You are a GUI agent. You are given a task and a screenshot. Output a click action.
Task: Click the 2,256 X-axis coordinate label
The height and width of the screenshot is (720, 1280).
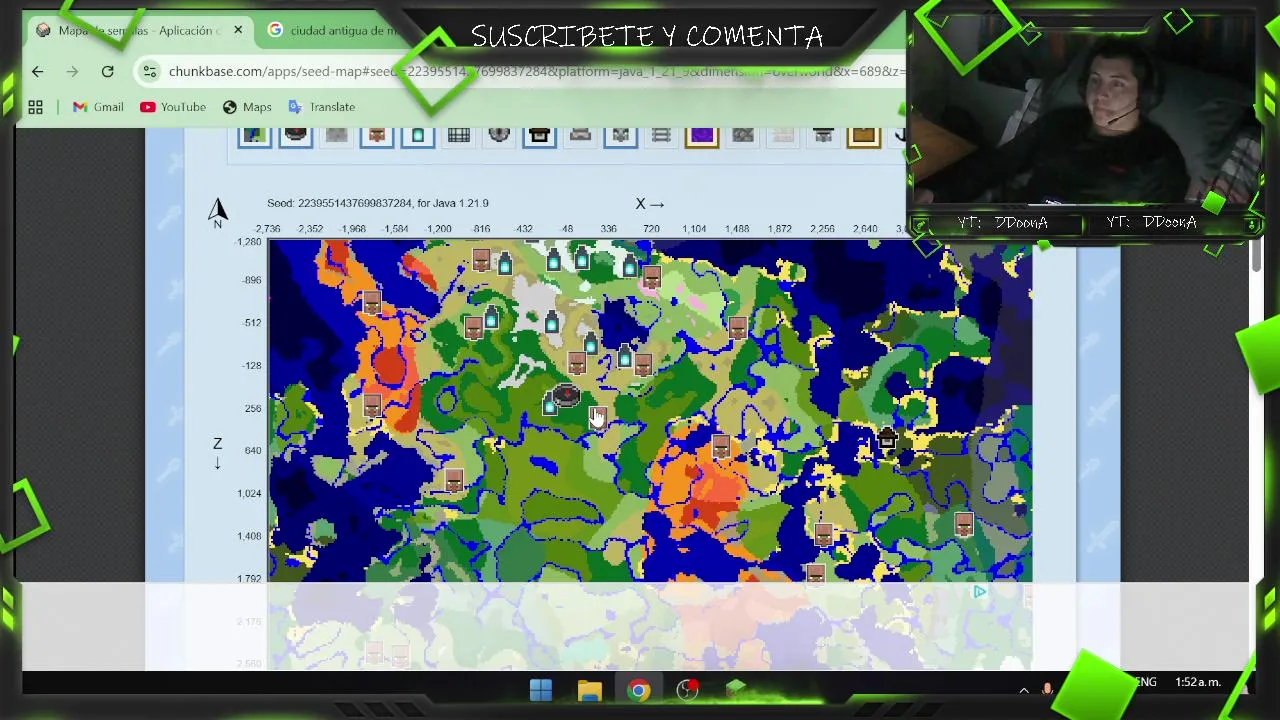[x=822, y=229]
